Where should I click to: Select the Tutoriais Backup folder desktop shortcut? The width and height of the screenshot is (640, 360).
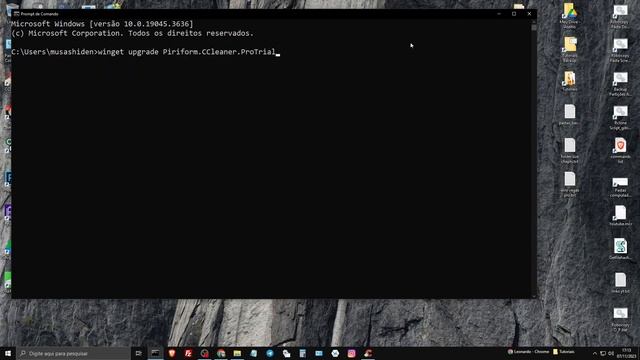pyautogui.click(x=570, y=49)
